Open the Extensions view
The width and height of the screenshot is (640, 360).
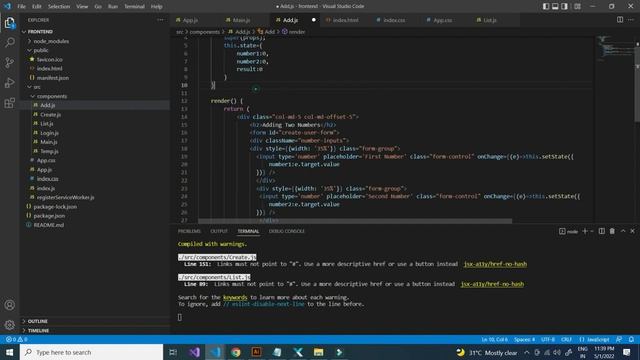[x=10, y=102]
